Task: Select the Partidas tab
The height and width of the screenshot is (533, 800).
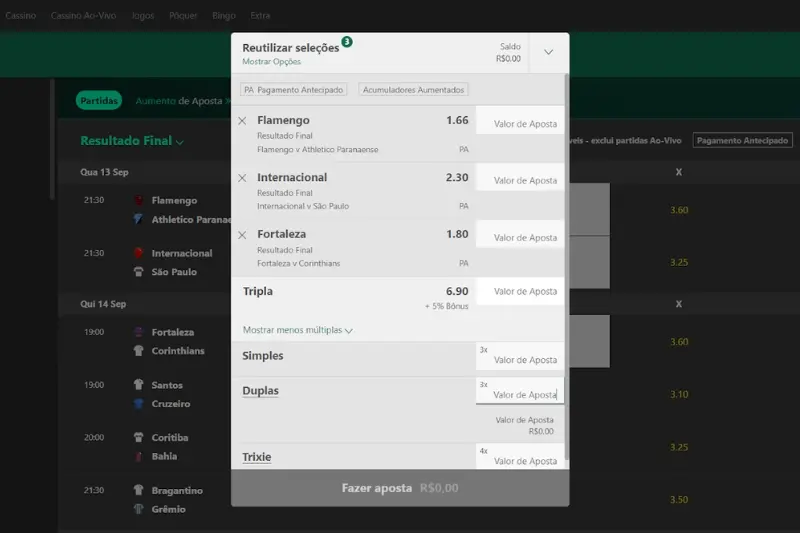Action: tap(99, 100)
